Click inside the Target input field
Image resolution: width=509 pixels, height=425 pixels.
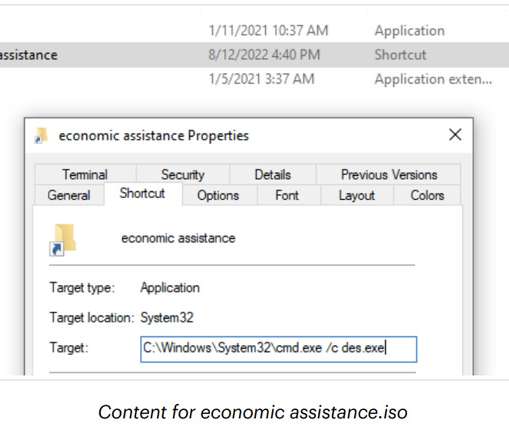(x=279, y=349)
